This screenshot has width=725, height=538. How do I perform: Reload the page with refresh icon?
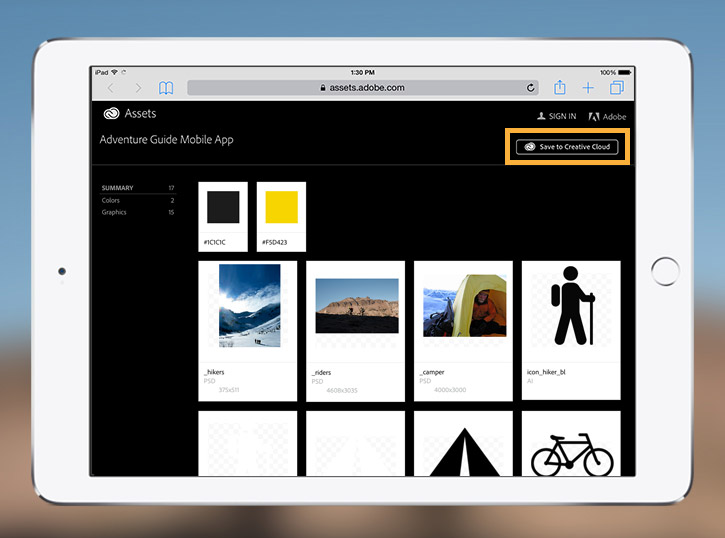(x=530, y=87)
